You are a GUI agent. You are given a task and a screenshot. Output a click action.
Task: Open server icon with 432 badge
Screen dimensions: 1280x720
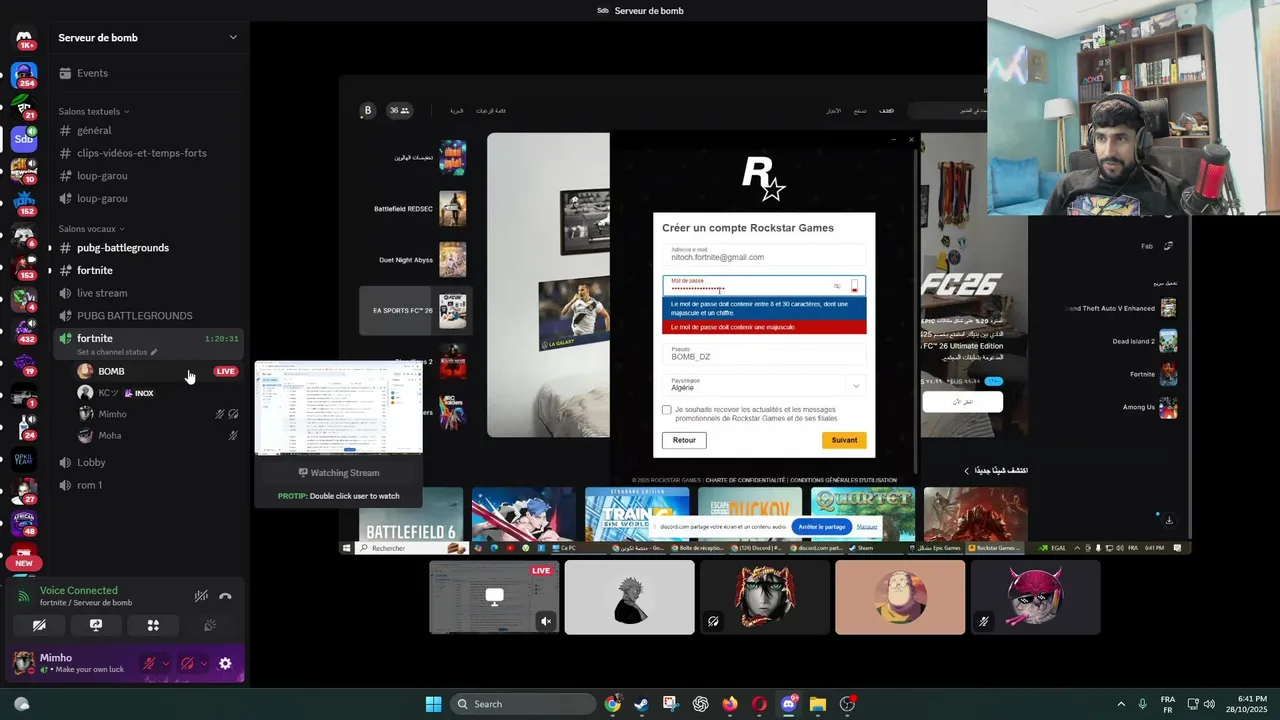coord(24,331)
